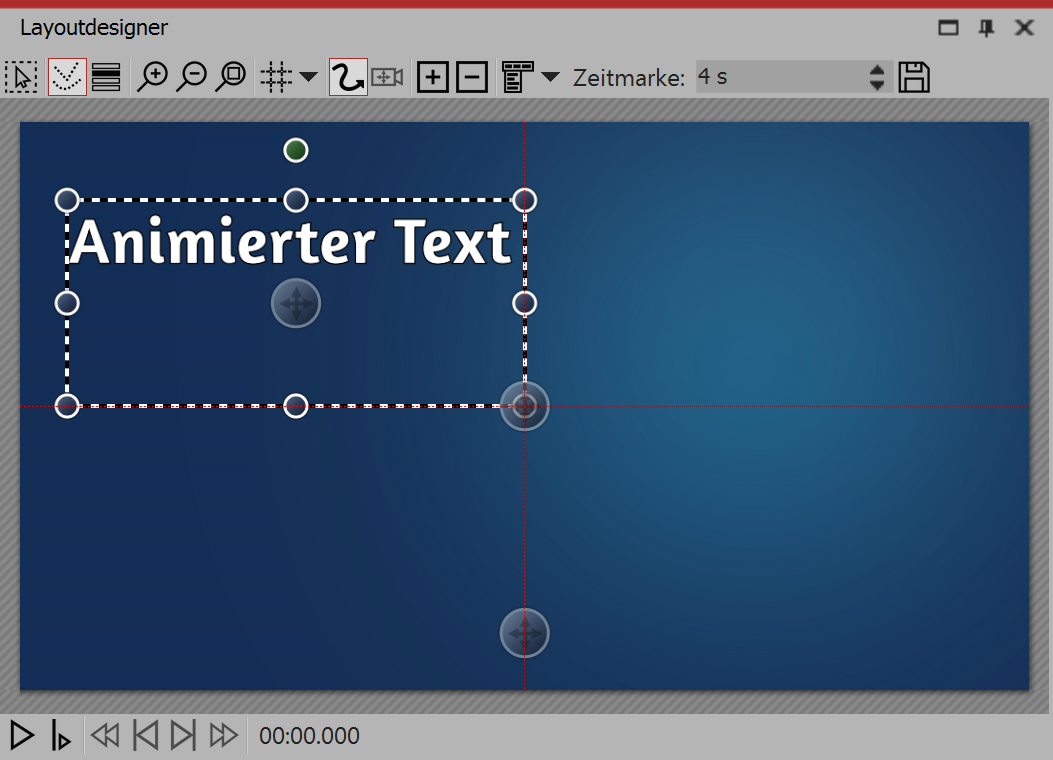The width and height of the screenshot is (1053, 760).
Task: Open the grid options dropdown
Action: click(x=308, y=76)
